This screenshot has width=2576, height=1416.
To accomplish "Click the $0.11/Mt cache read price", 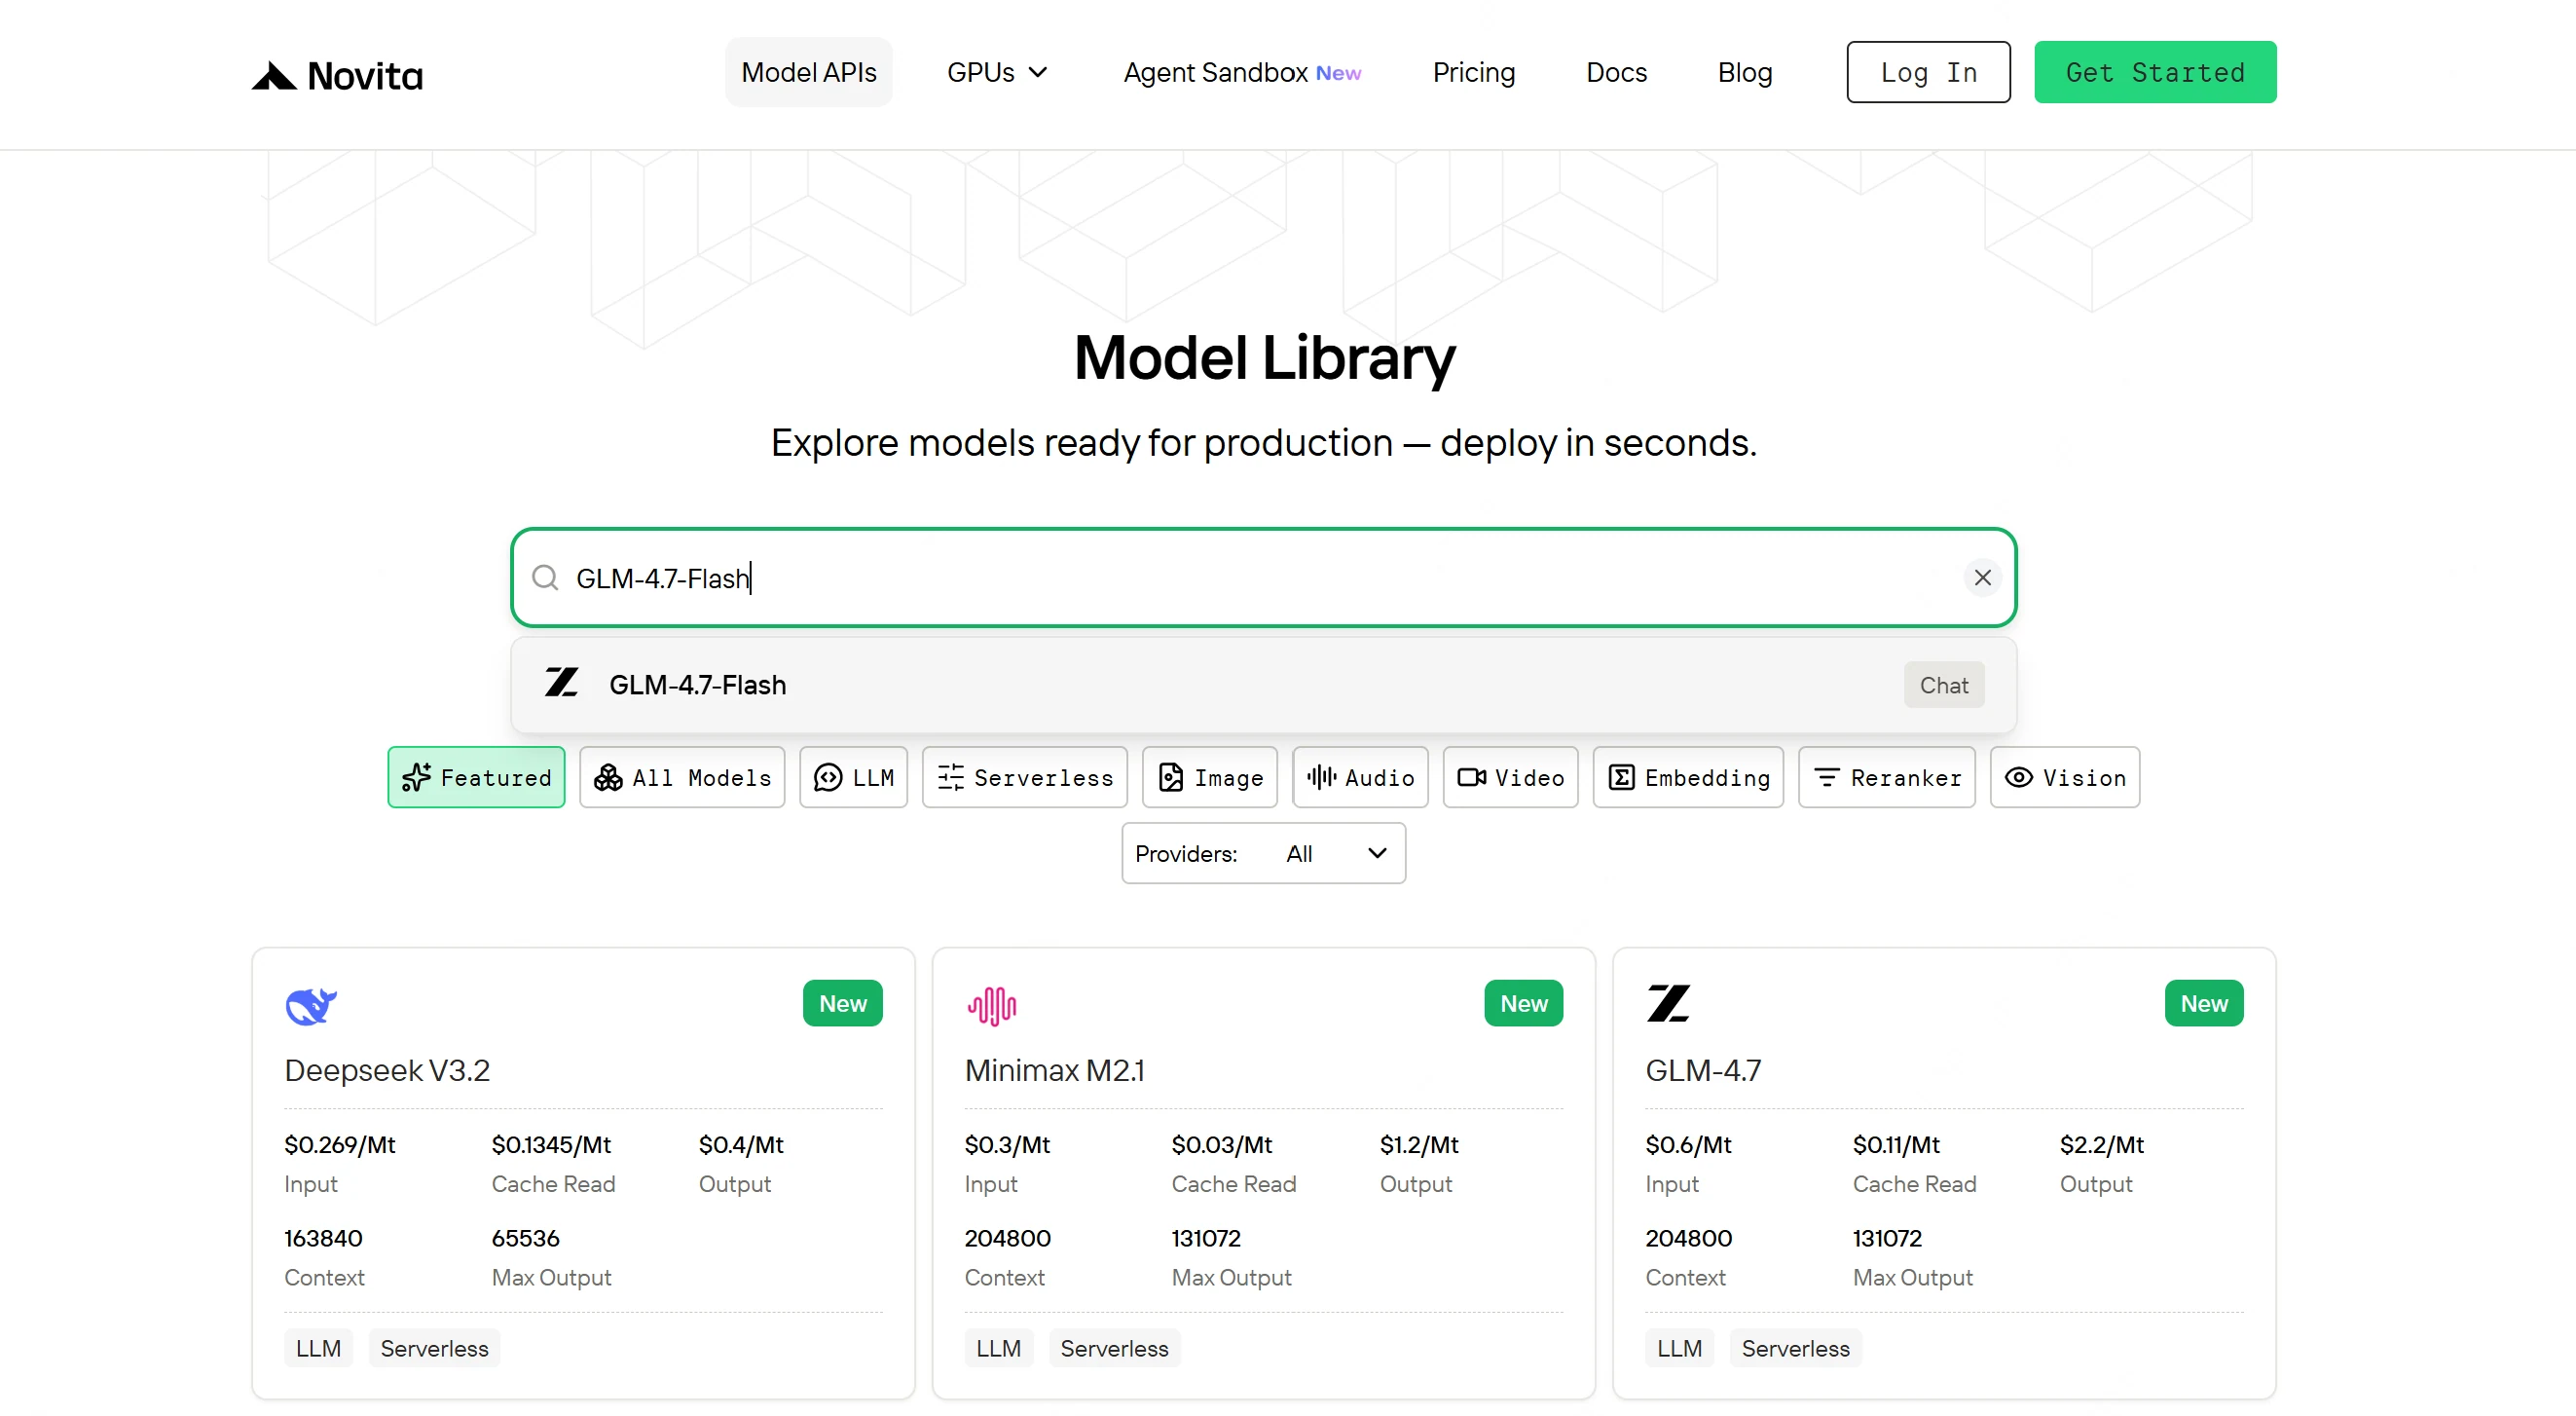I will click(x=1896, y=1144).
